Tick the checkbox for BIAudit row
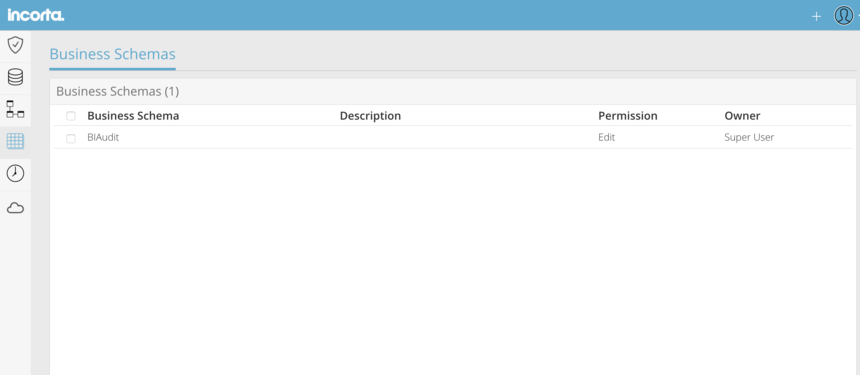This screenshot has width=860, height=375. 71,139
